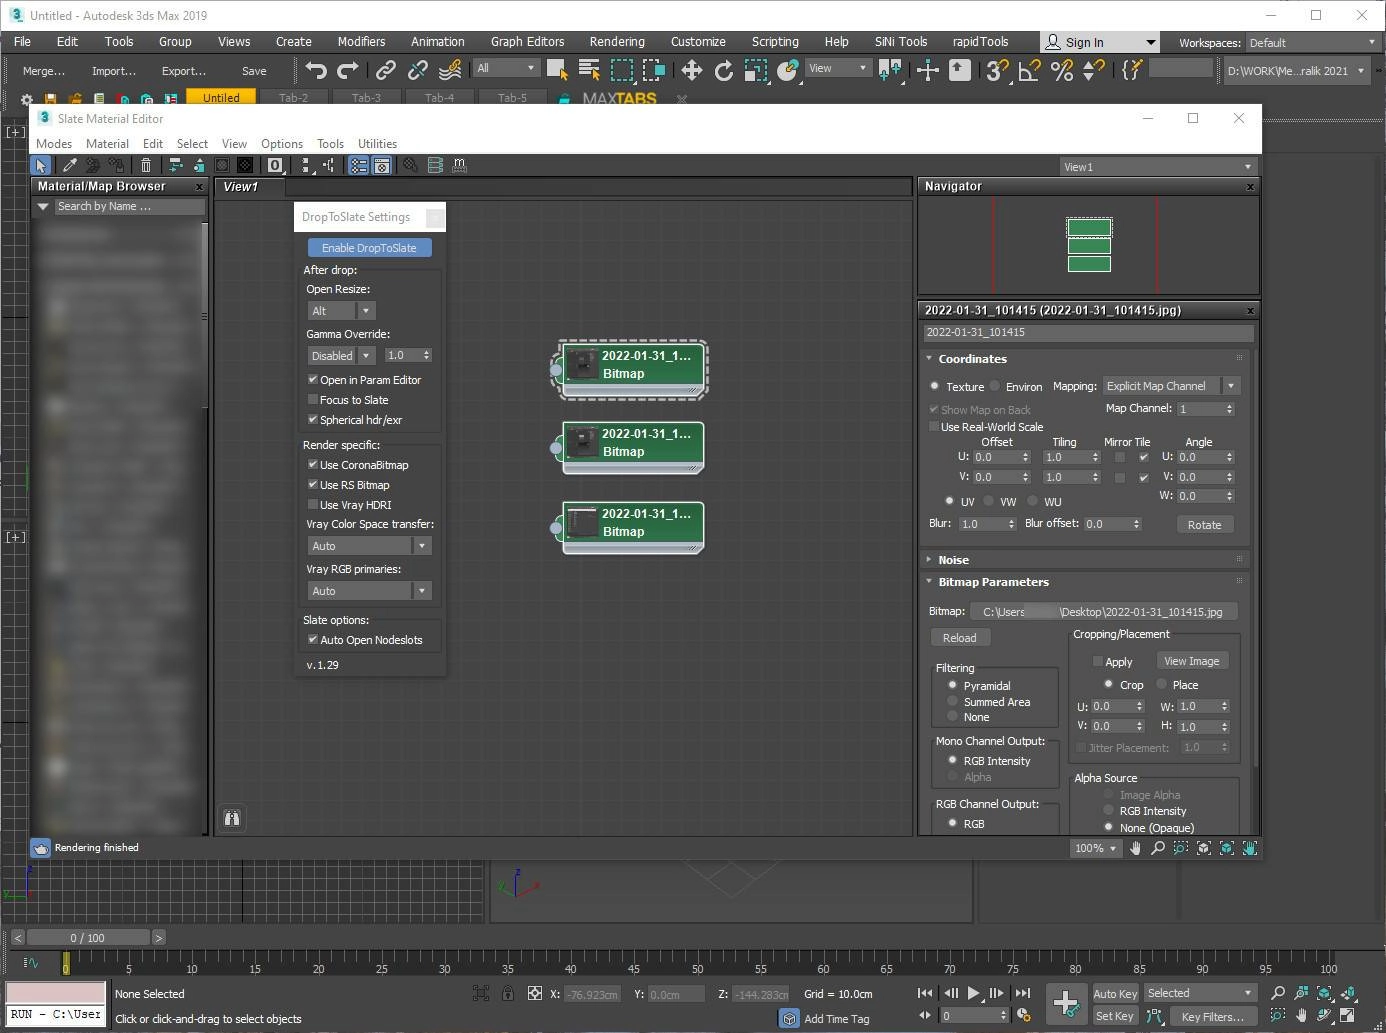Switch to the Tab-3 MaxTabs tab

click(366, 98)
